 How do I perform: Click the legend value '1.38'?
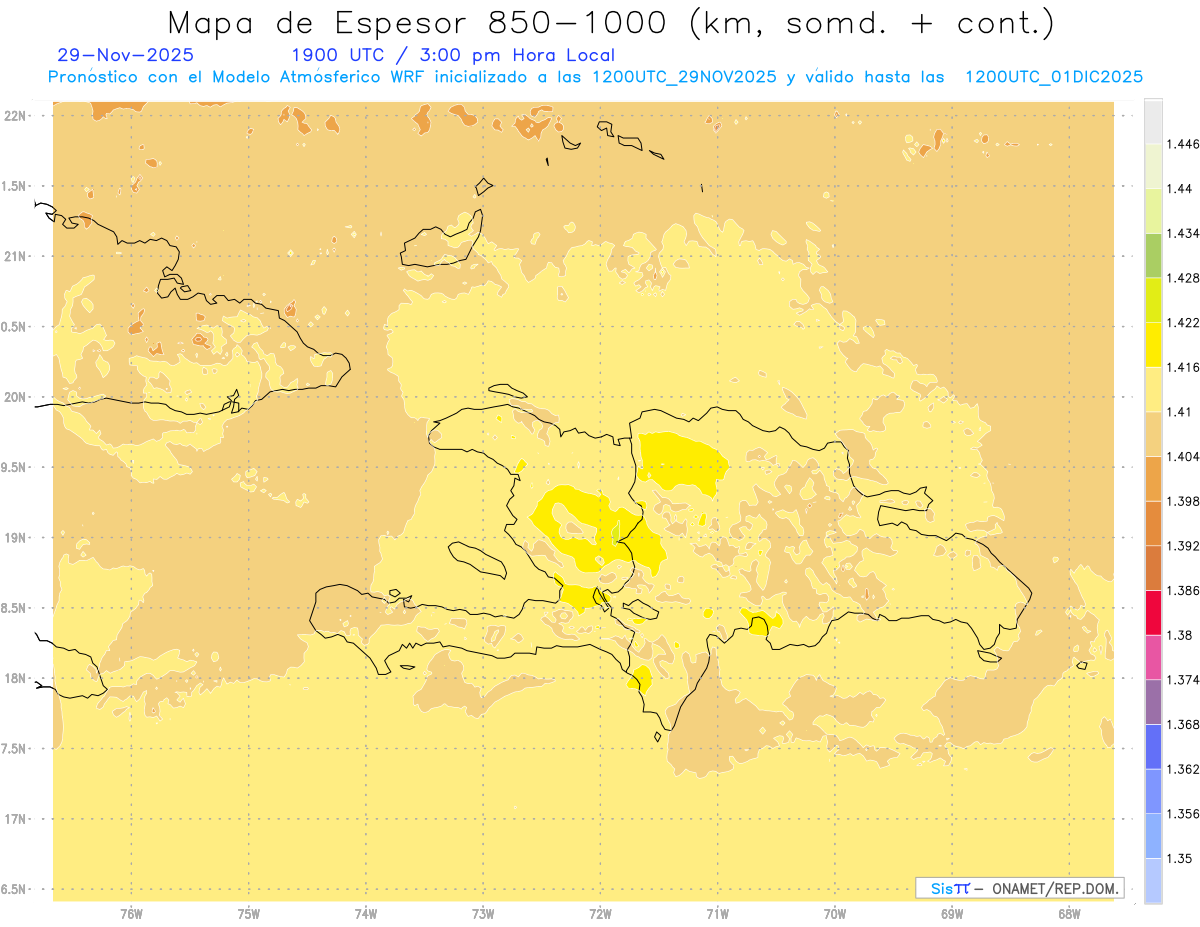[x=1180, y=635]
